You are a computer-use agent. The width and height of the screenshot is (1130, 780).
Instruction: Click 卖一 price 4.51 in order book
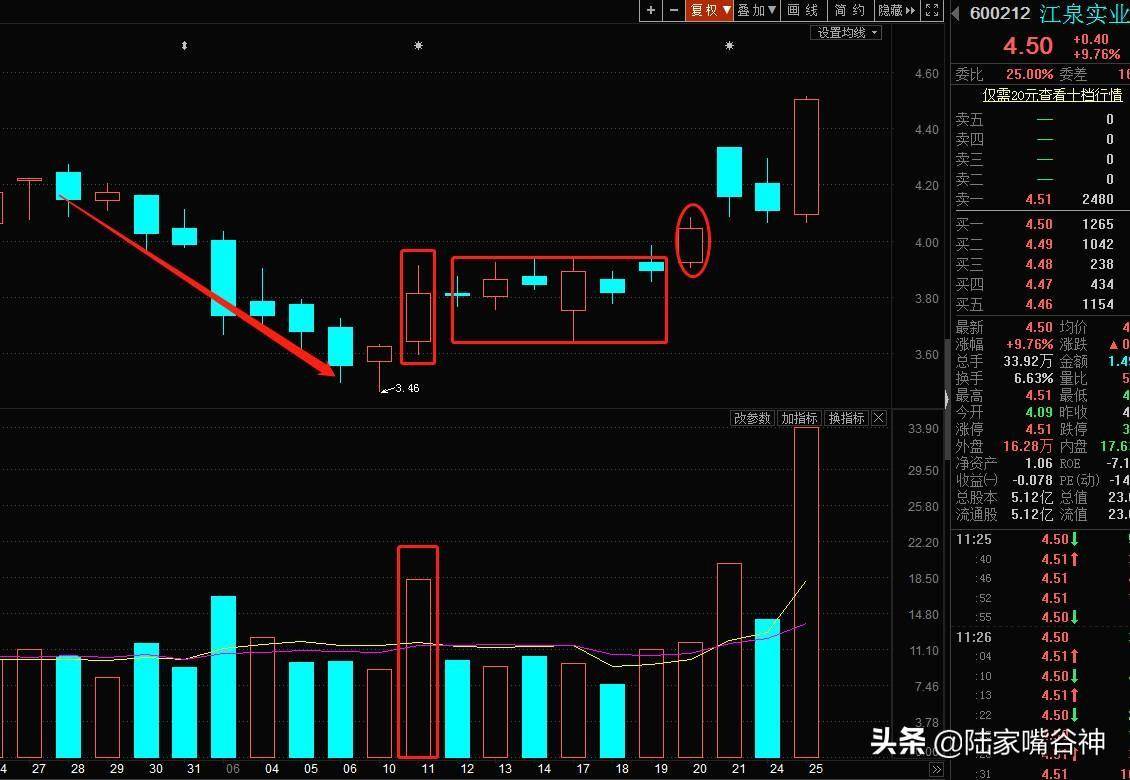pyautogui.click(x=1038, y=199)
